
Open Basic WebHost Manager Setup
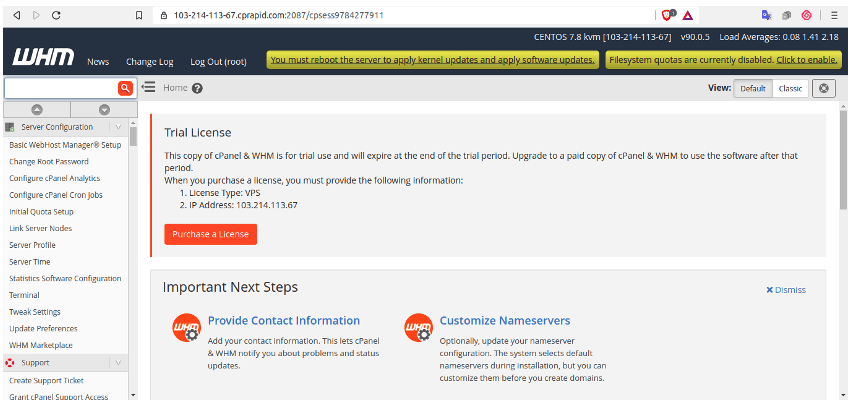click(x=65, y=145)
